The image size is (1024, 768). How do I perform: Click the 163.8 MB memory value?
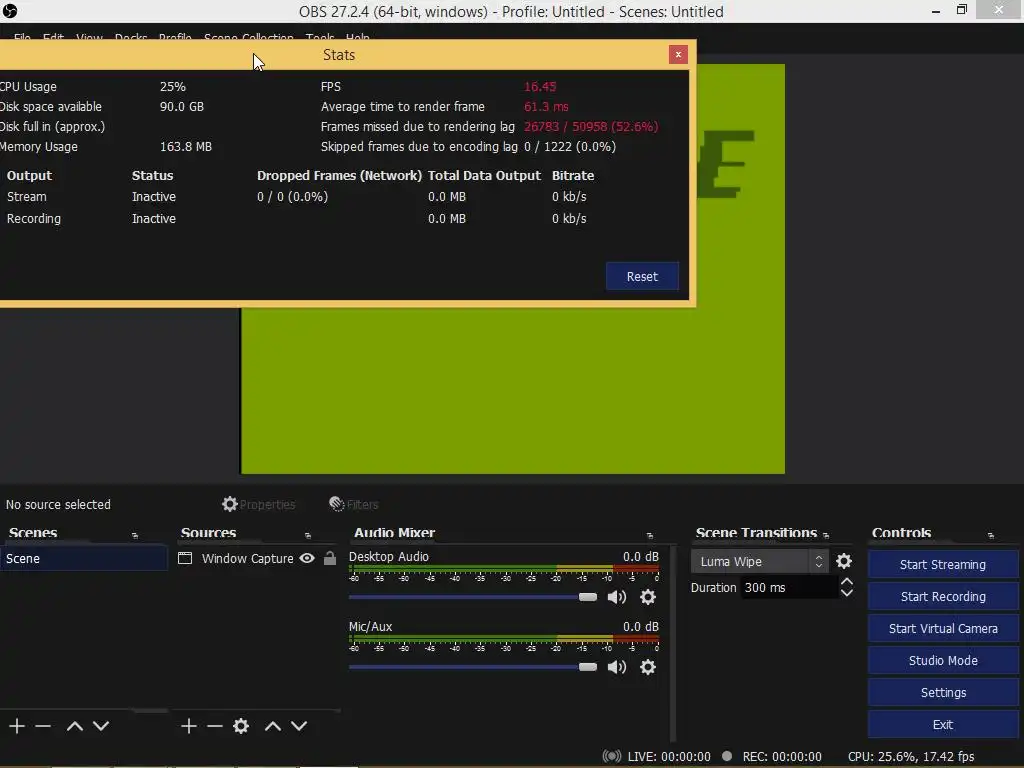[185, 146]
